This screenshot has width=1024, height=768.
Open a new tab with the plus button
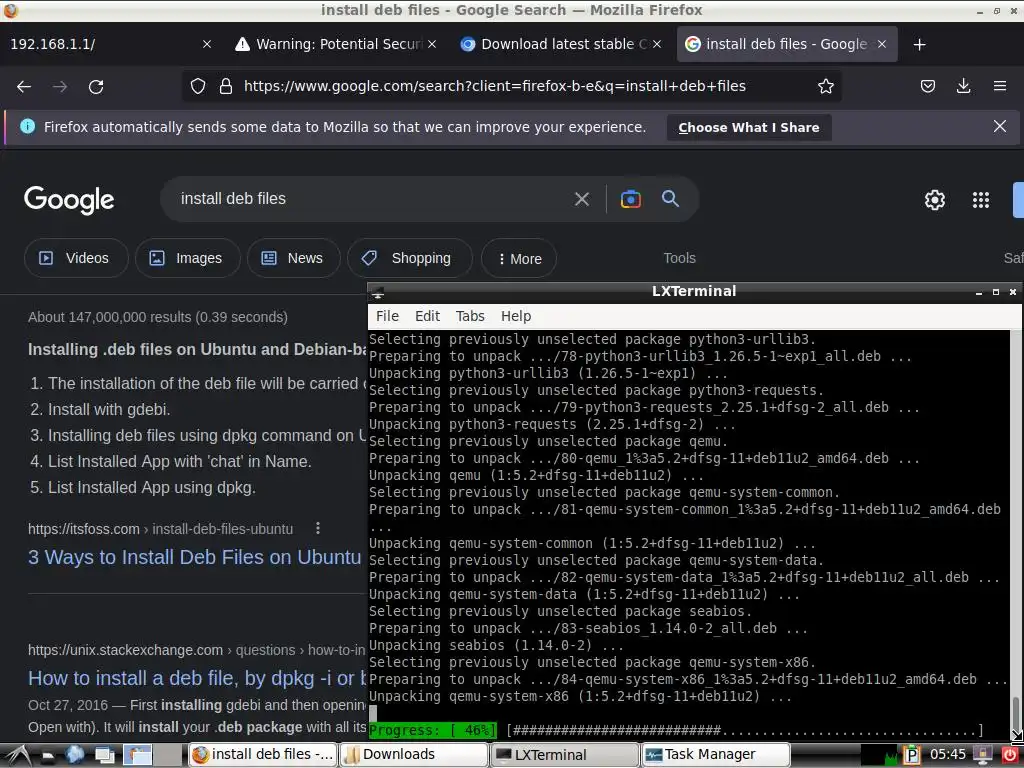coord(920,44)
